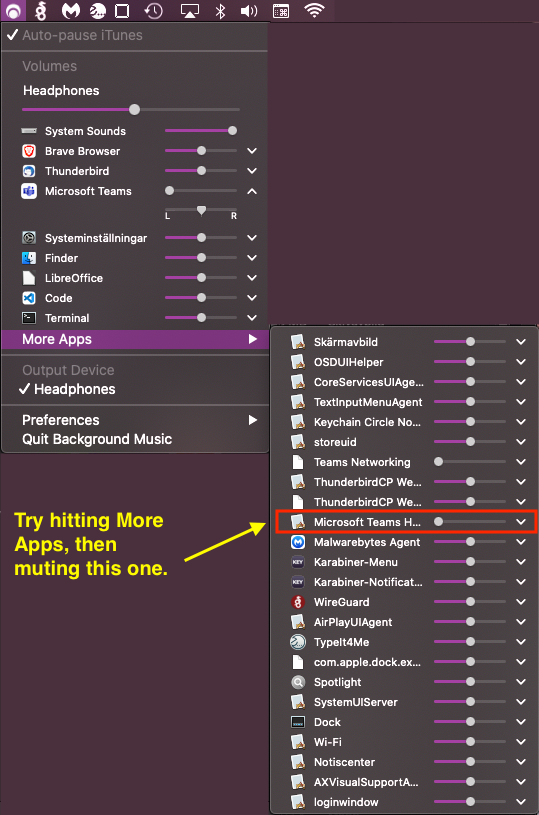Open the Bluetooth menu bar icon

(220, 10)
